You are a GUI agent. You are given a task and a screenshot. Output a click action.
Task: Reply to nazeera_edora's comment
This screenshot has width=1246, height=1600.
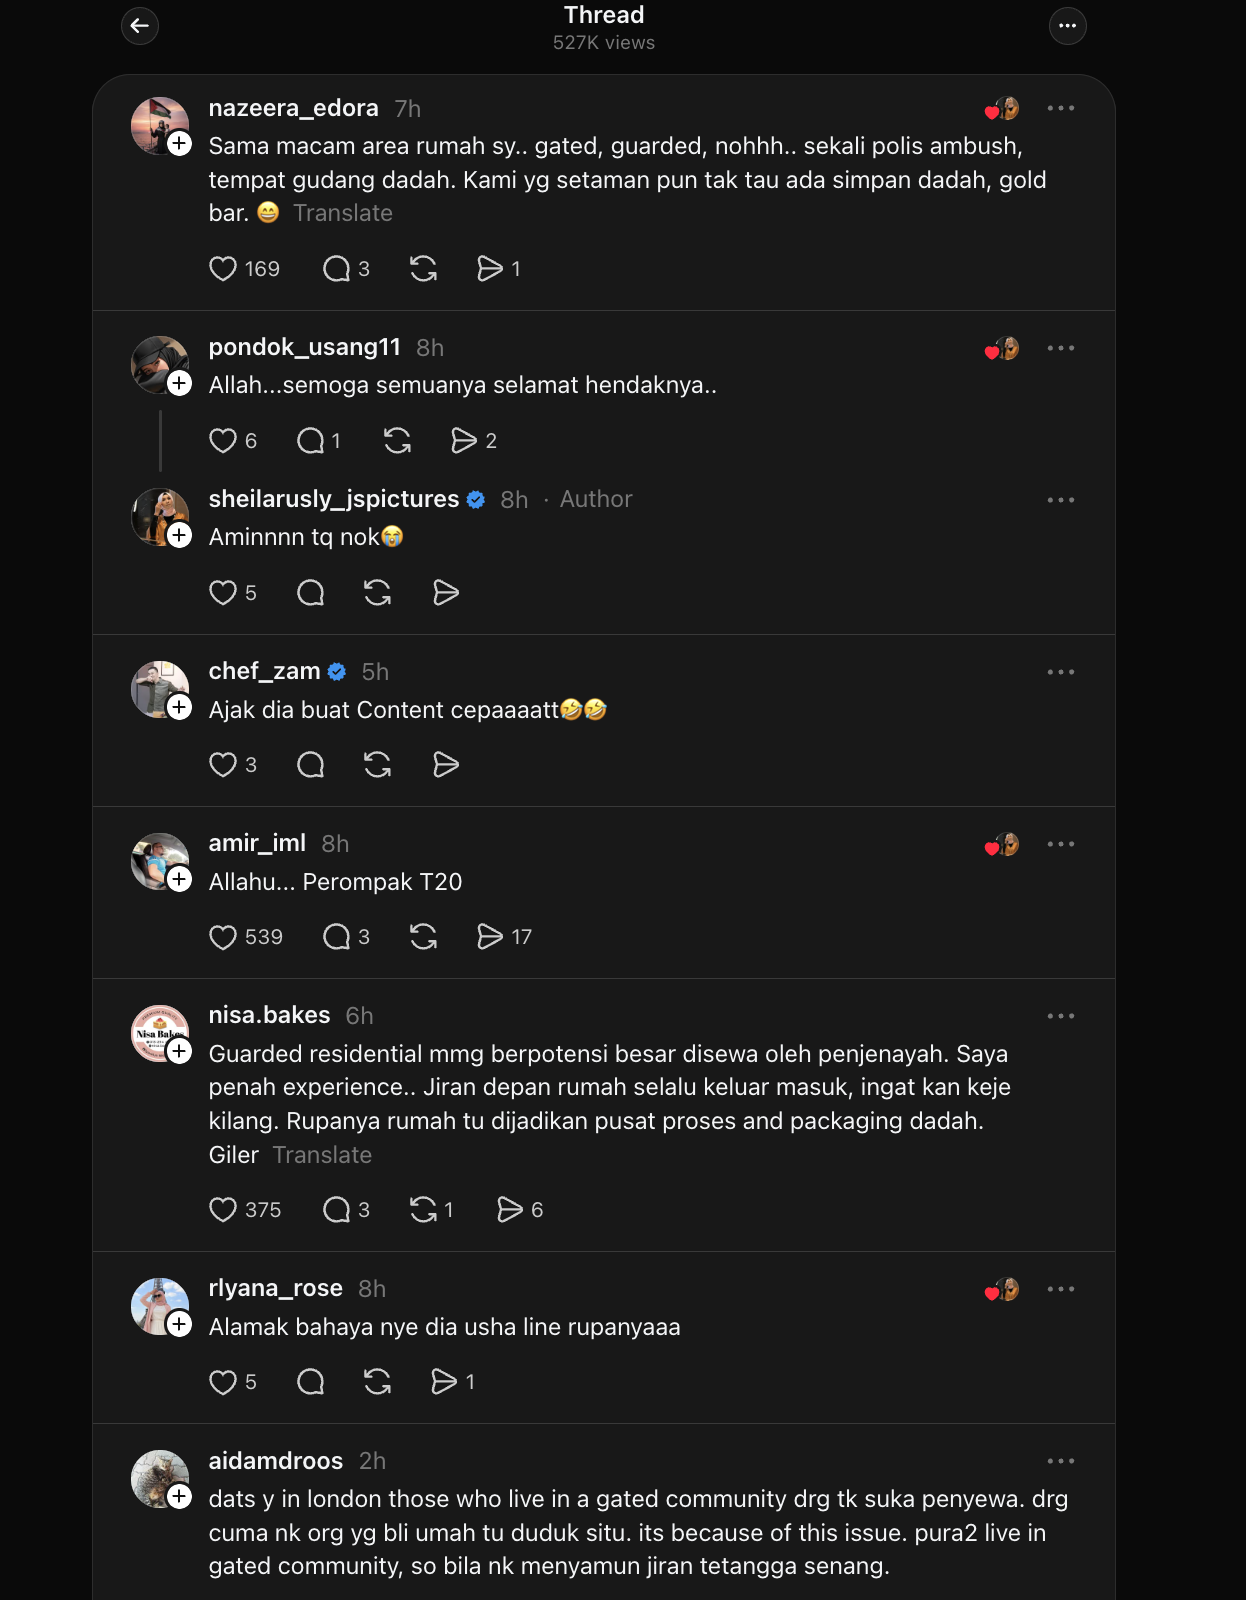pos(336,269)
